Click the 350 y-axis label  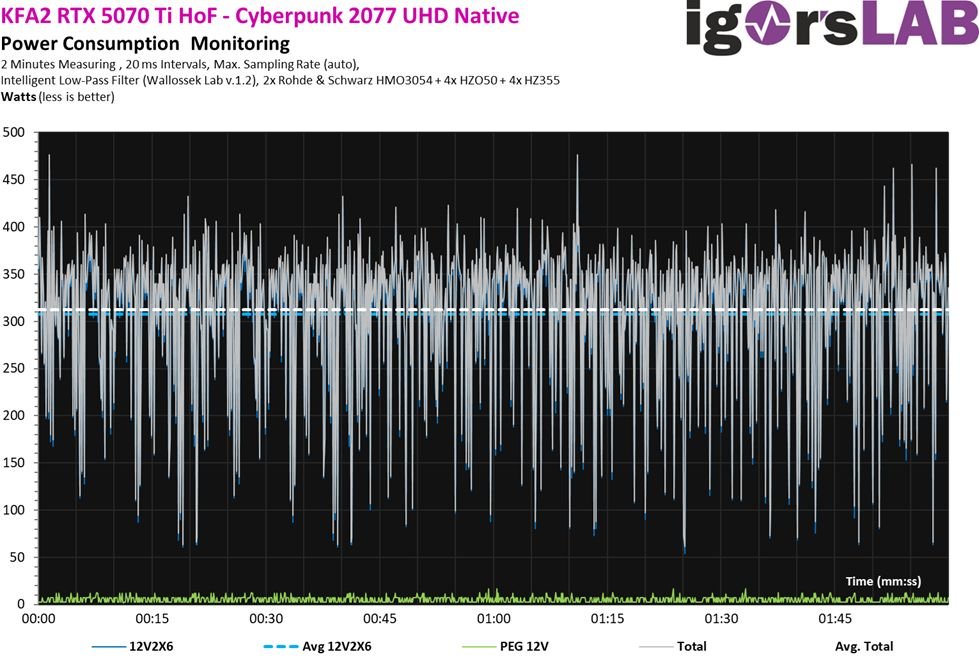(14, 274)
